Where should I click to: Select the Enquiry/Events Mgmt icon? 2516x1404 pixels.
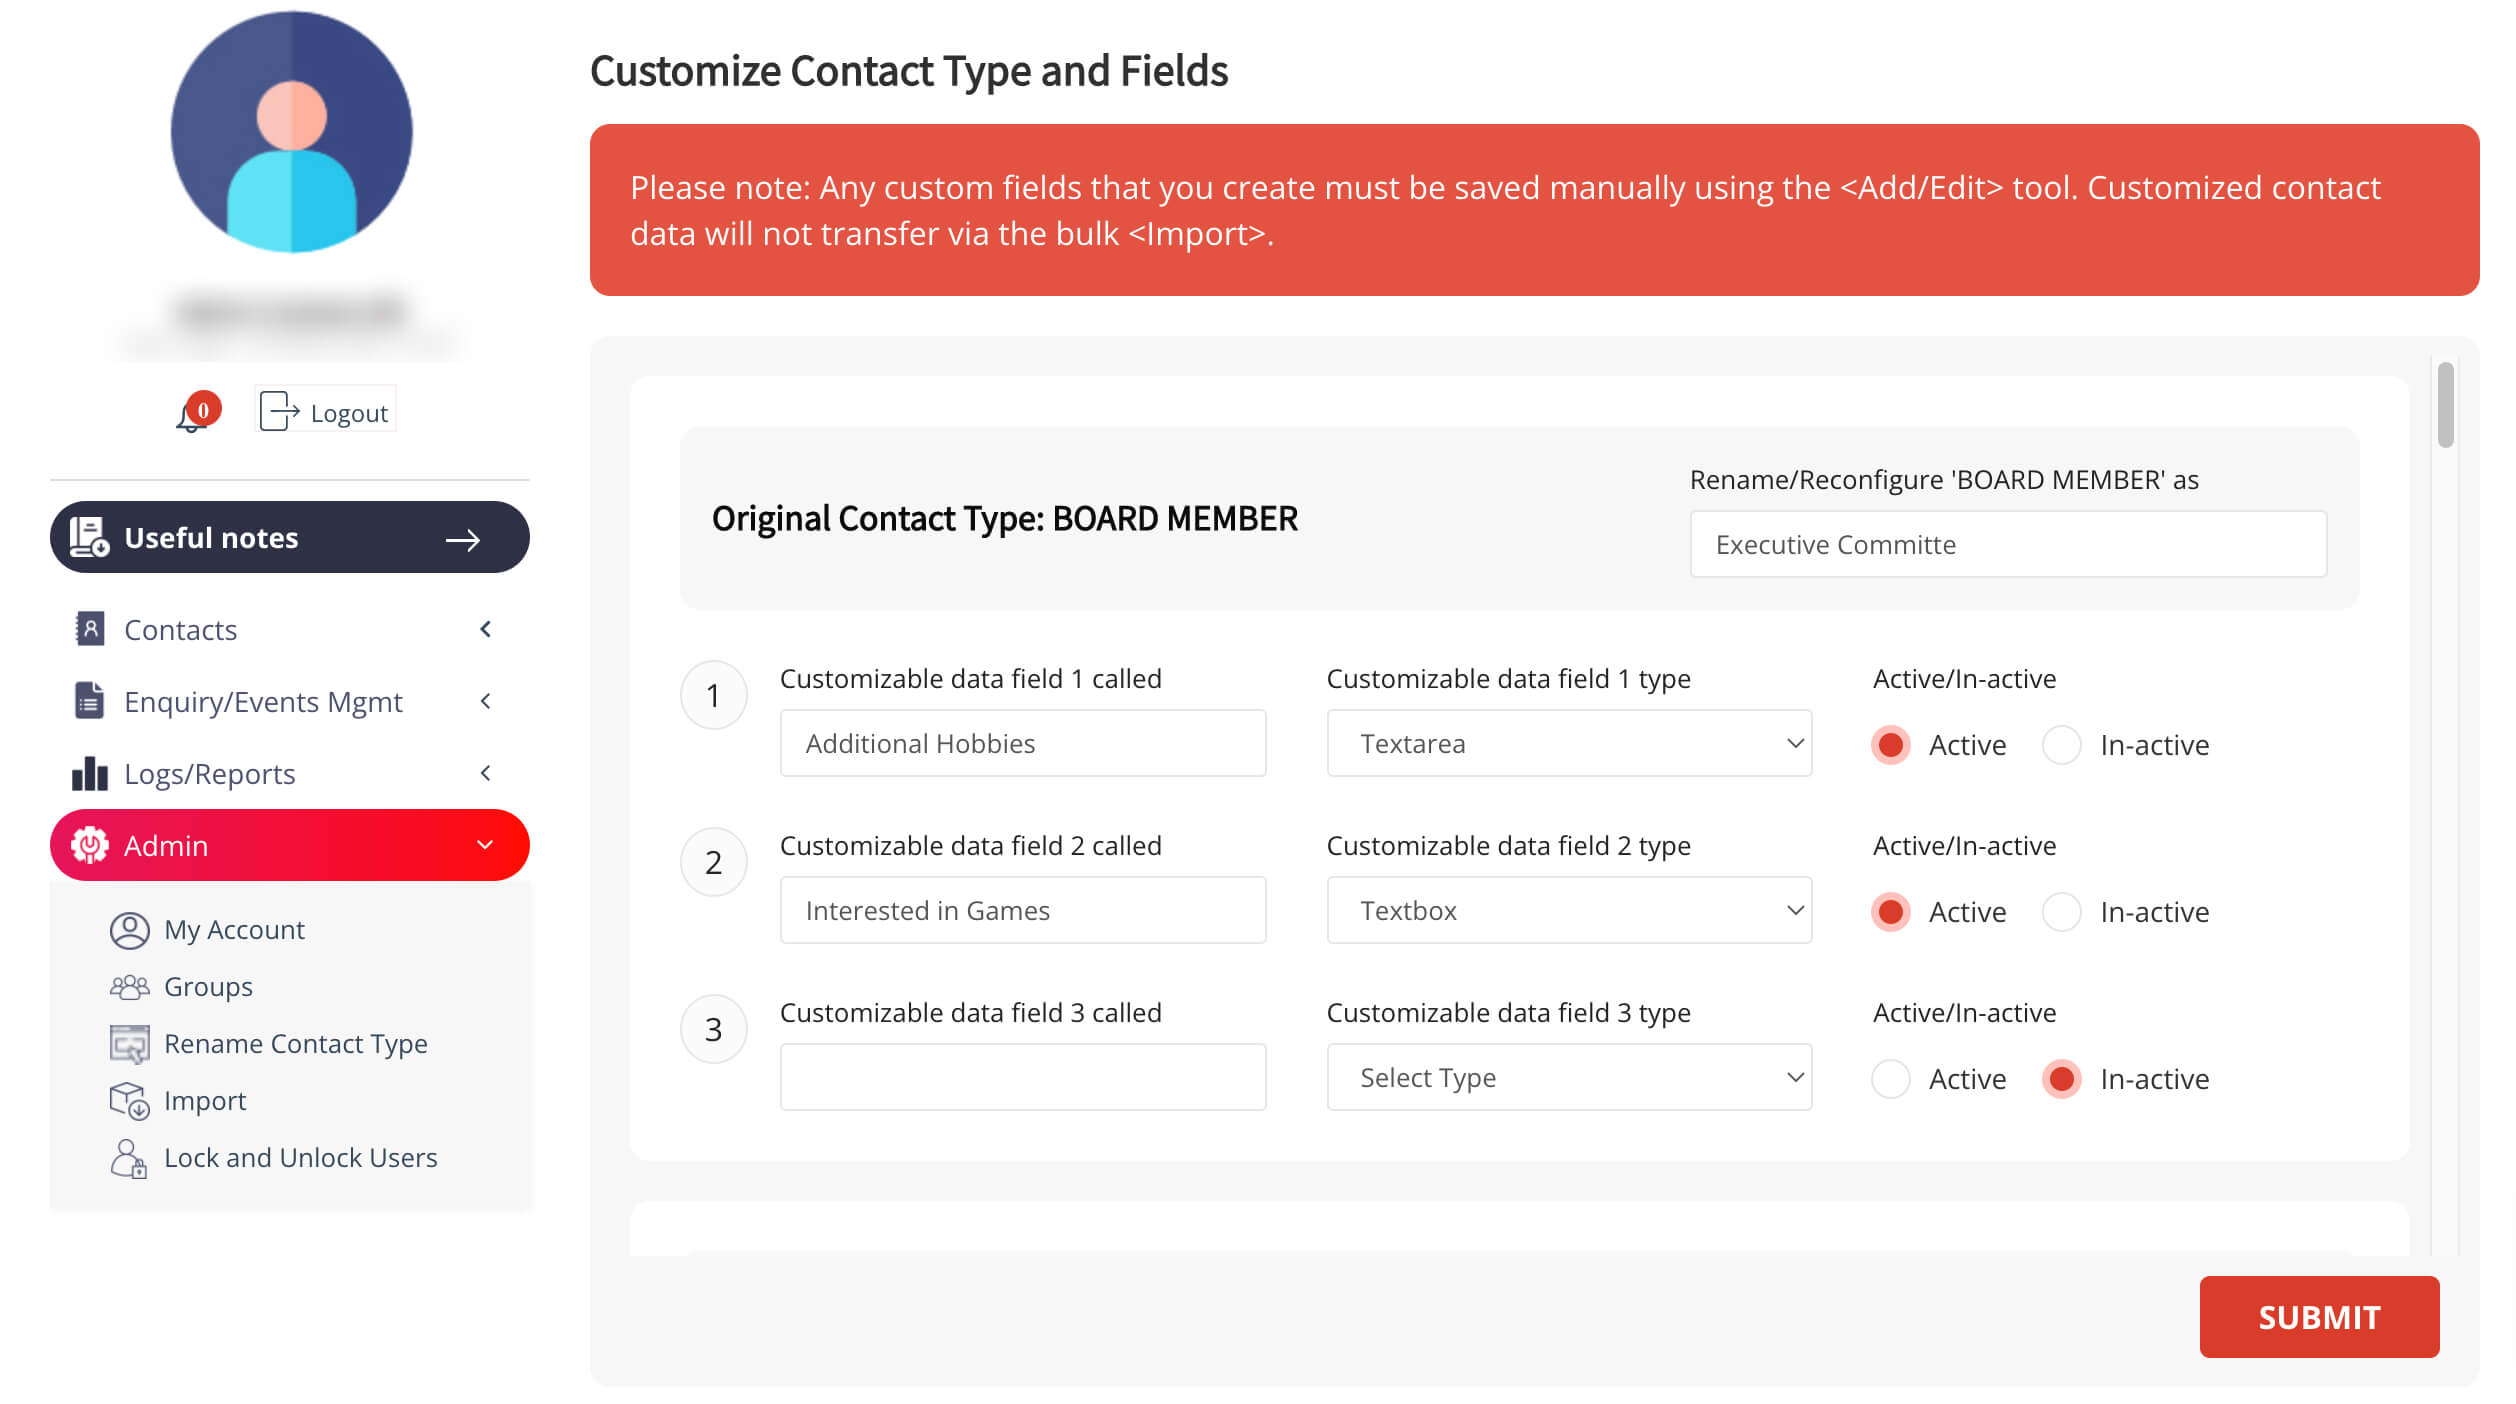click(88, 701)
